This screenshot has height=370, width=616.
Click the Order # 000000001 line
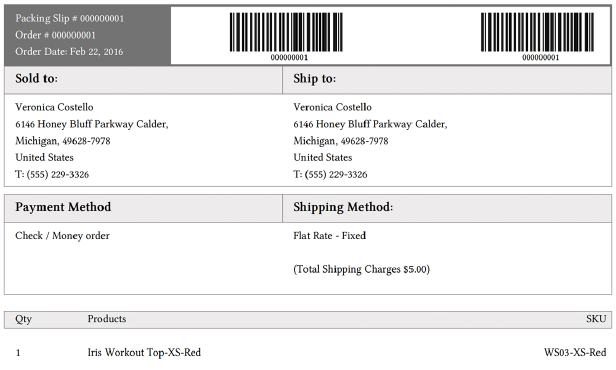(x=55, y=35)
